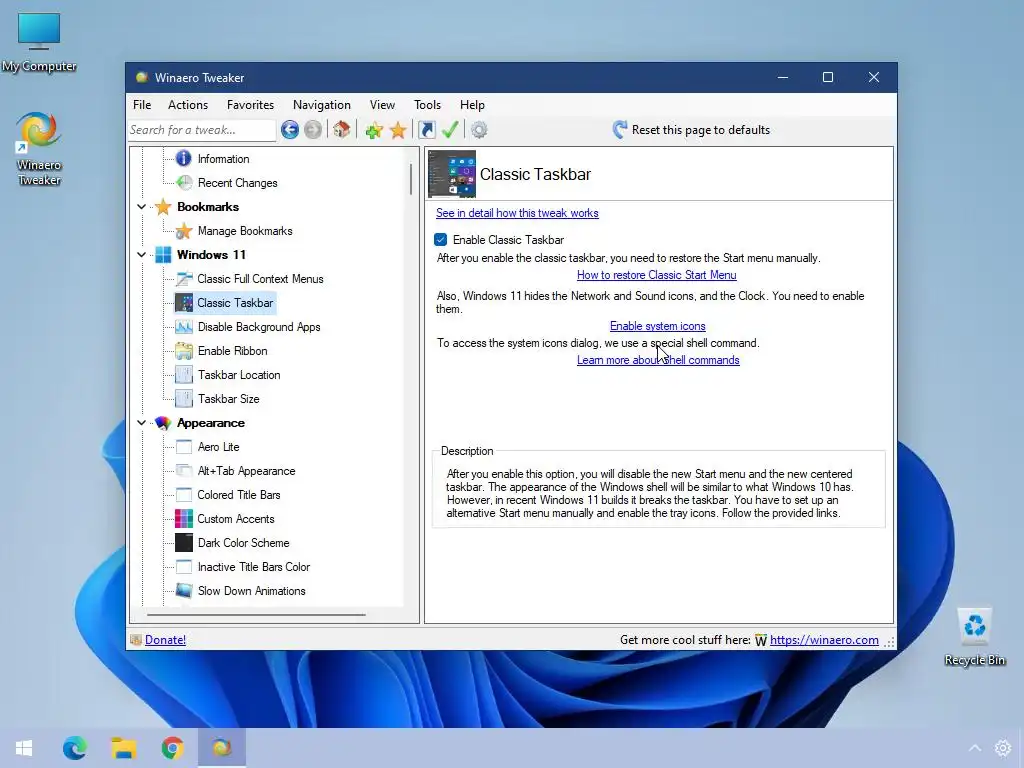
Task: Visit the https://winaero.com link
Action: click(824, 640)
